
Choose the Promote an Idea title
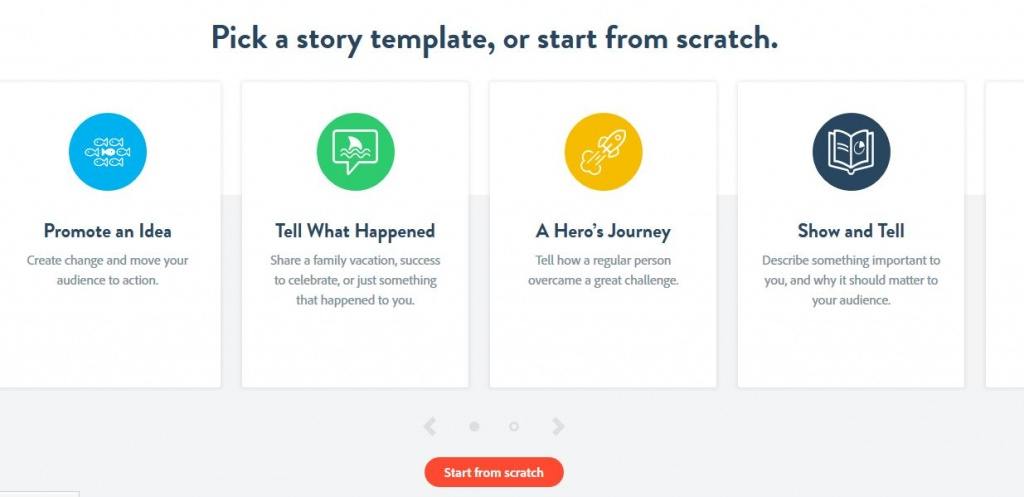(x=108, y=231)
